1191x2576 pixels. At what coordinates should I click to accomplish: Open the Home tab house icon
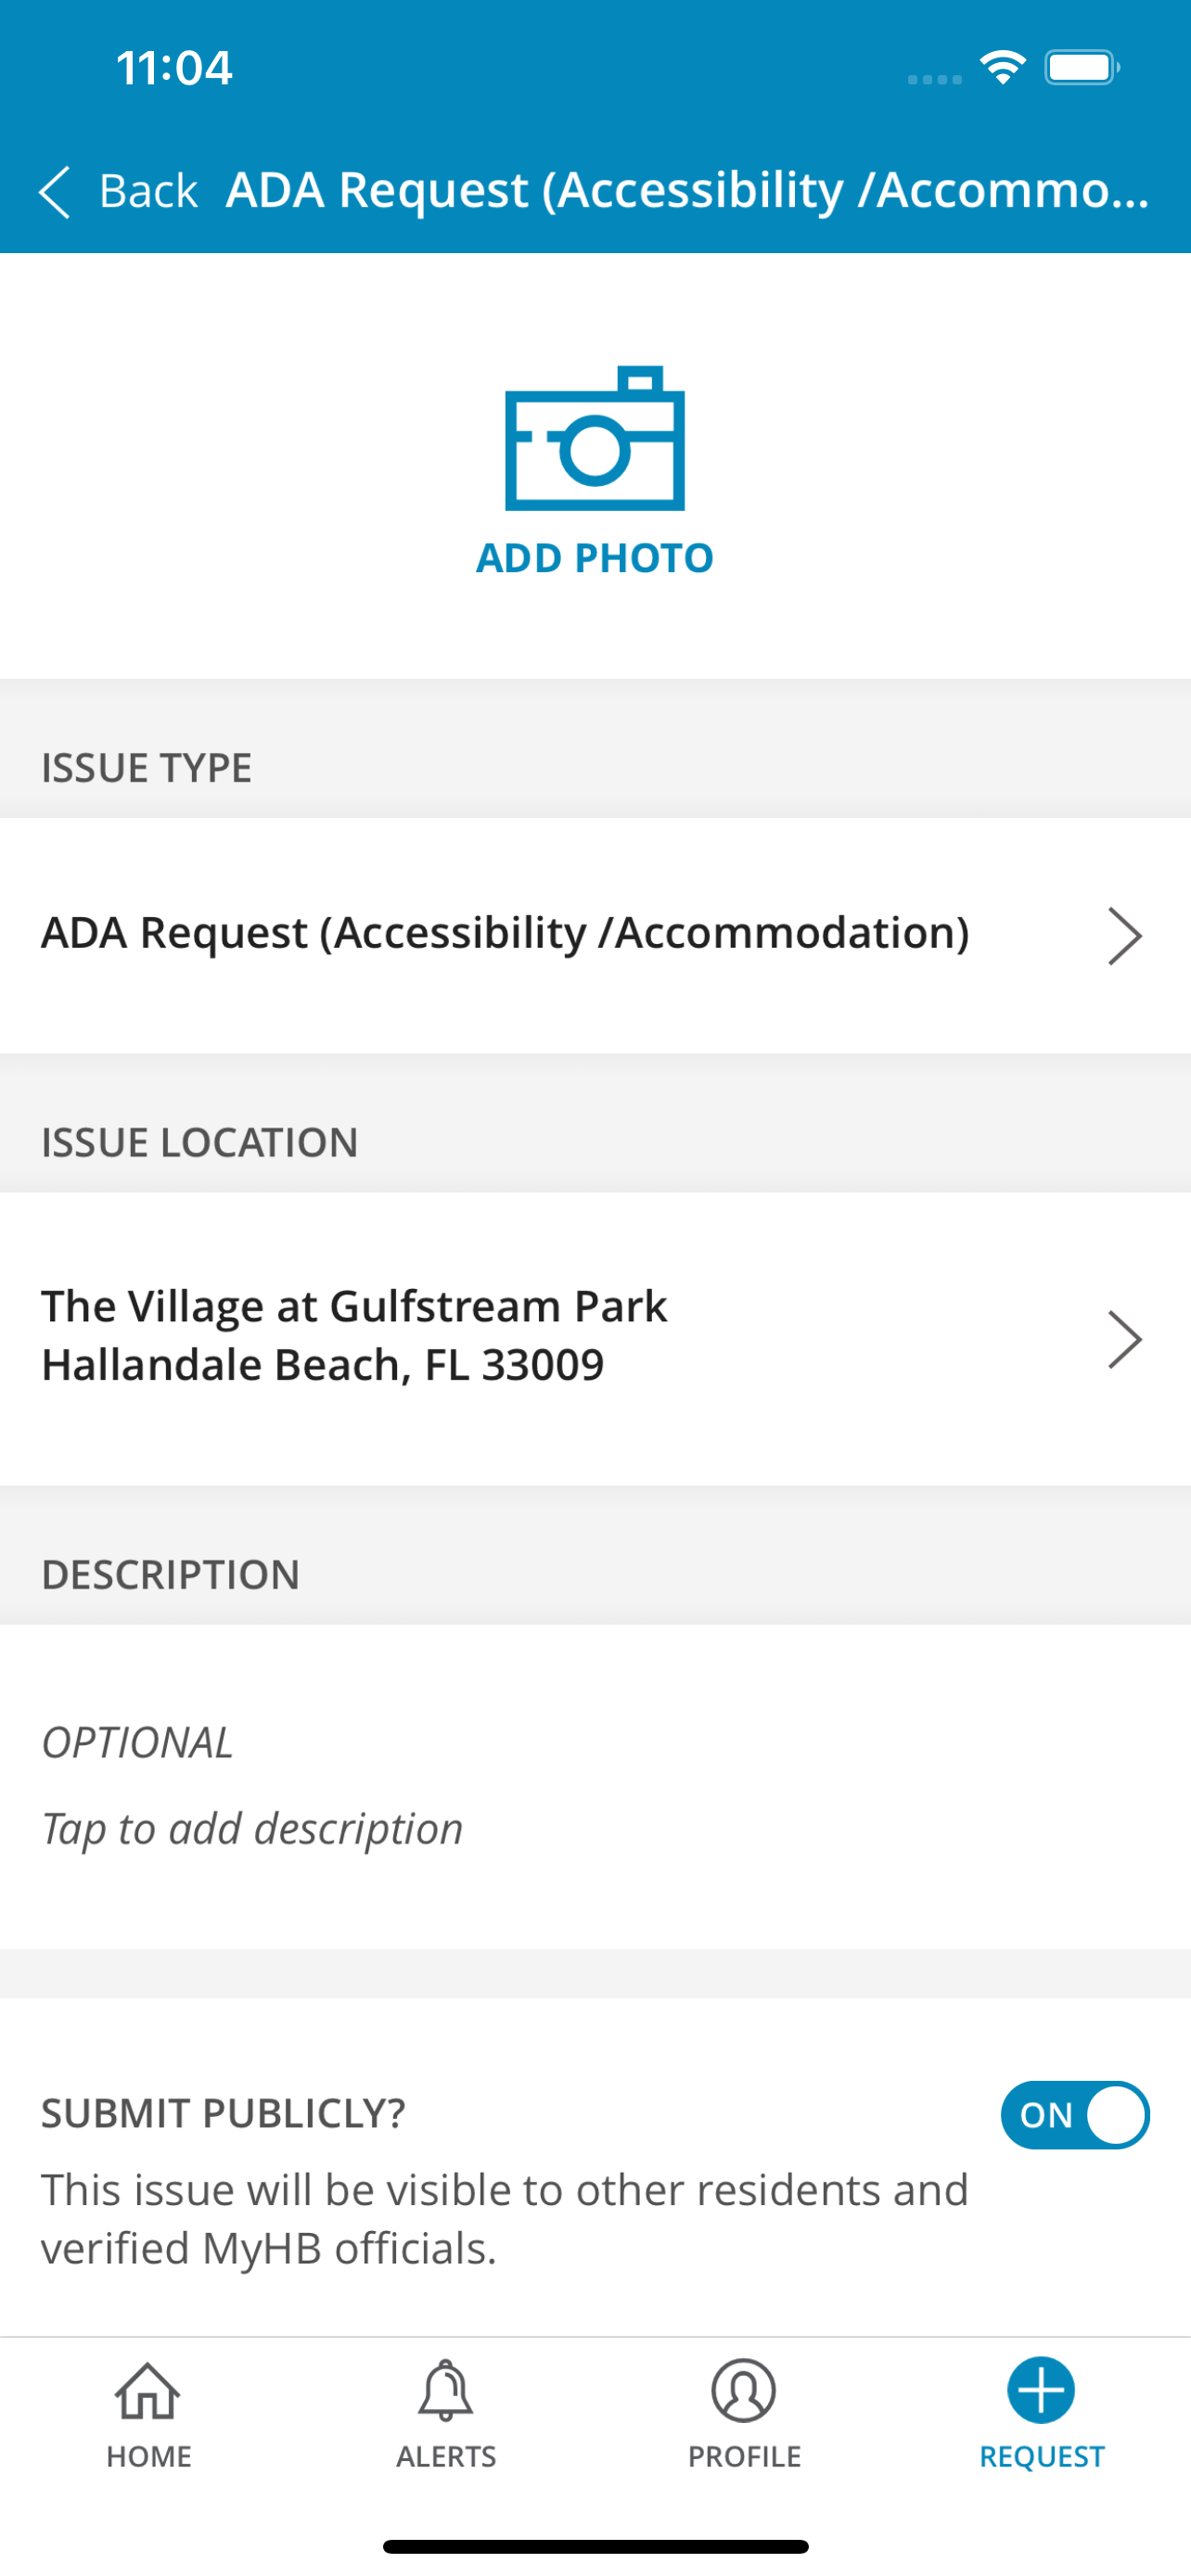coord(148,2391)
